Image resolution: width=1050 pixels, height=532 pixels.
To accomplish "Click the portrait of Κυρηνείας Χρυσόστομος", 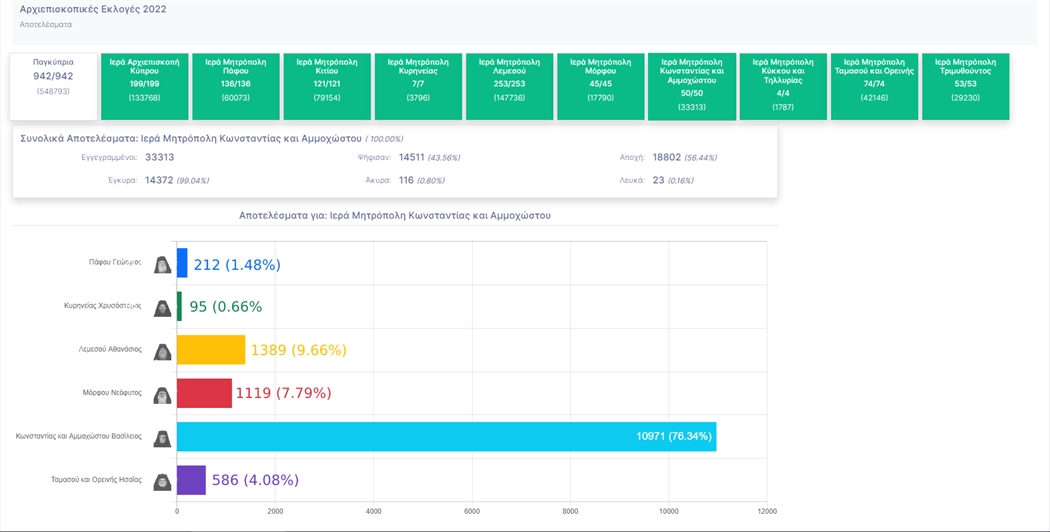I will tap(162, 307).
